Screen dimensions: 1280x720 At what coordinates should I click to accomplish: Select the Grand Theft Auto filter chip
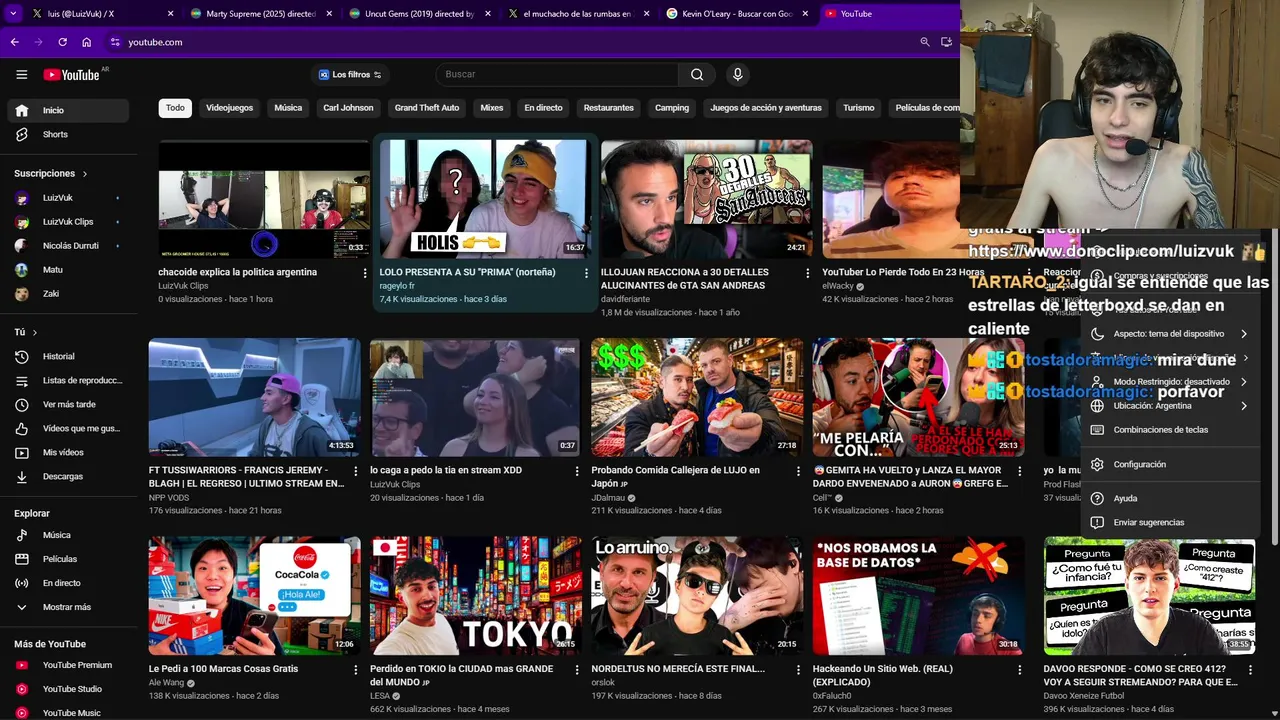pos(427,108)
